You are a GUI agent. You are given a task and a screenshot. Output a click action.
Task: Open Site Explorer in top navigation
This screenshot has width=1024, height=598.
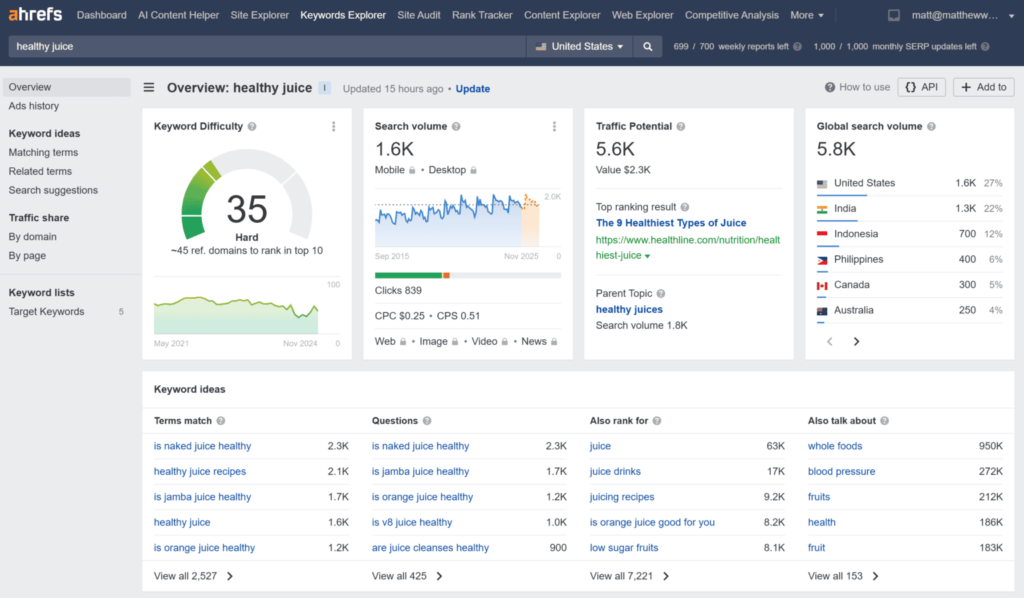(x=259, y=15)
